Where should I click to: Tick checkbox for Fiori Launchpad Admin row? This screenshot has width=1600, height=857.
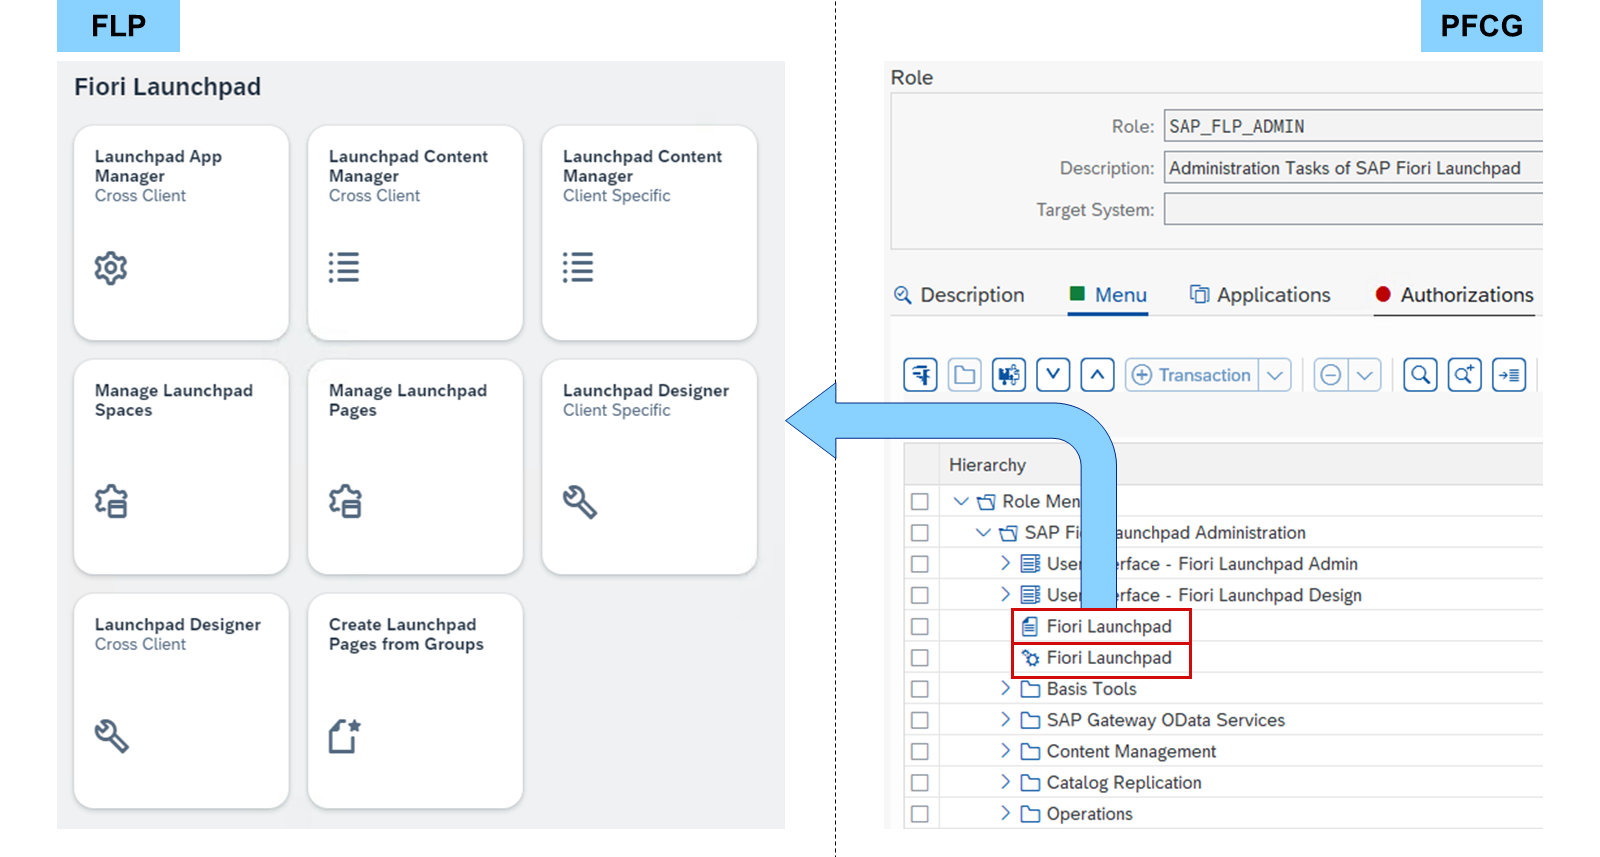tap(920, 564)
